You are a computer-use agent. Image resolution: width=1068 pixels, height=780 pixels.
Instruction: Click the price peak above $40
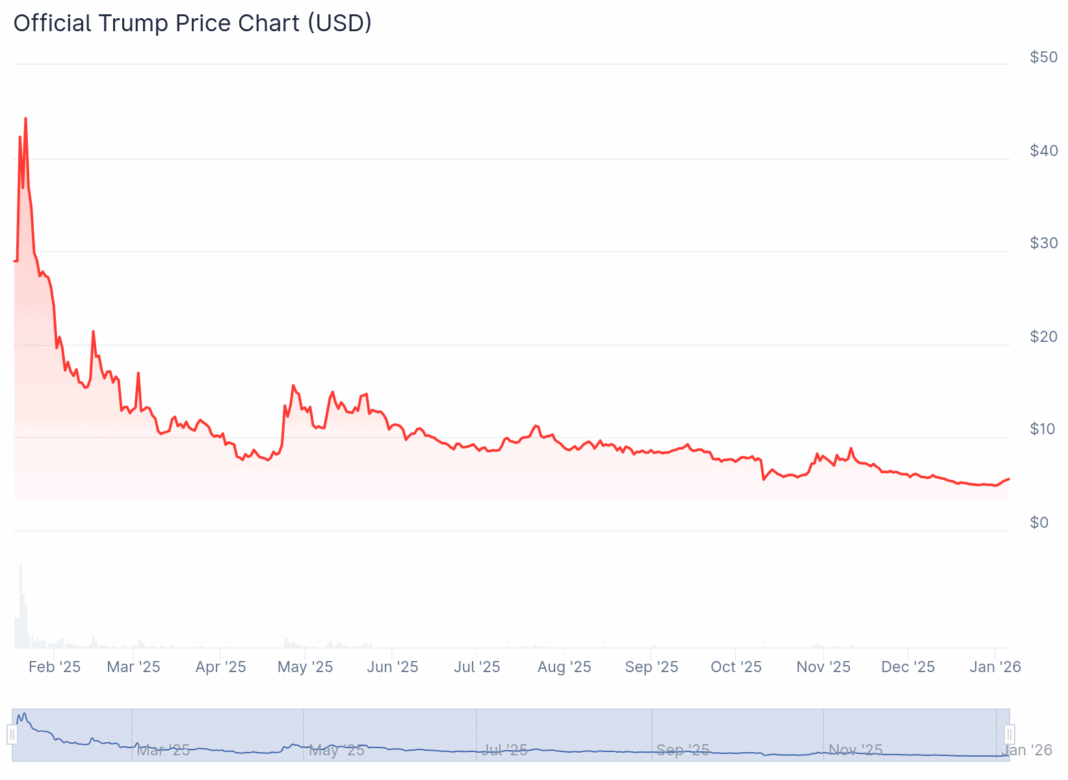[x=25, y=119]
